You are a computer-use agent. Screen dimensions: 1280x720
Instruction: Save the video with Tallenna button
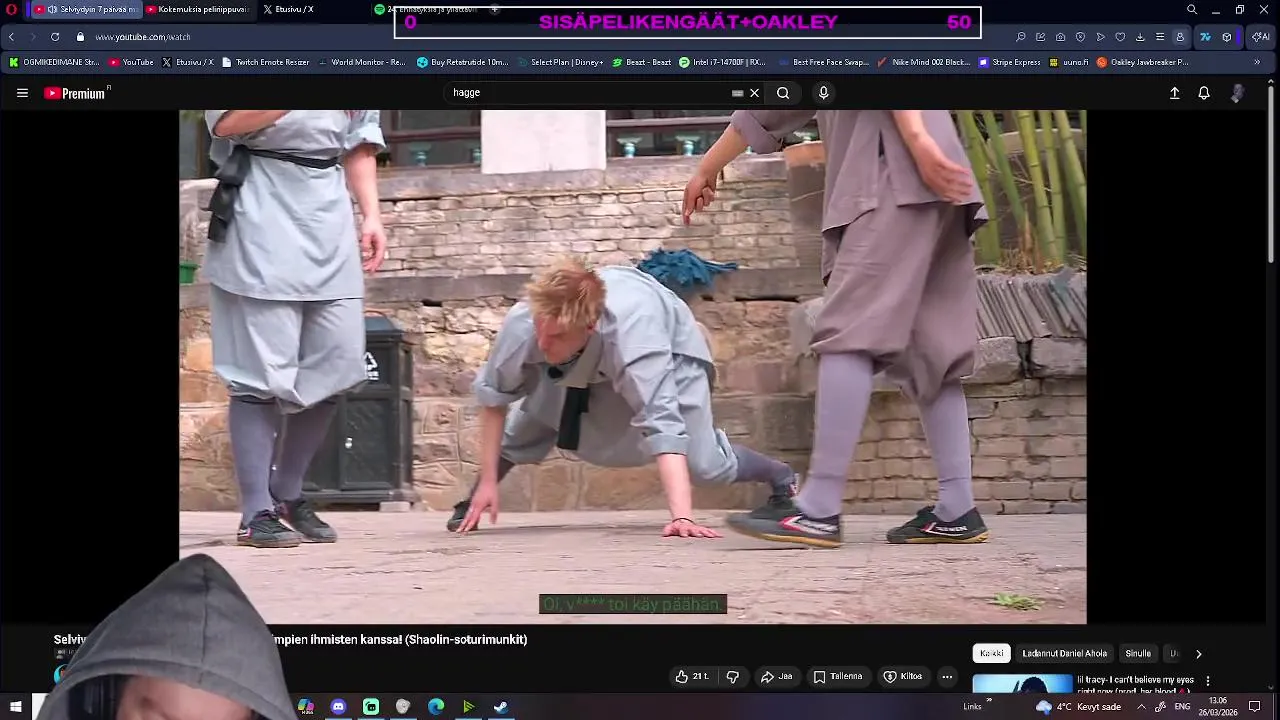coord(838,677)
